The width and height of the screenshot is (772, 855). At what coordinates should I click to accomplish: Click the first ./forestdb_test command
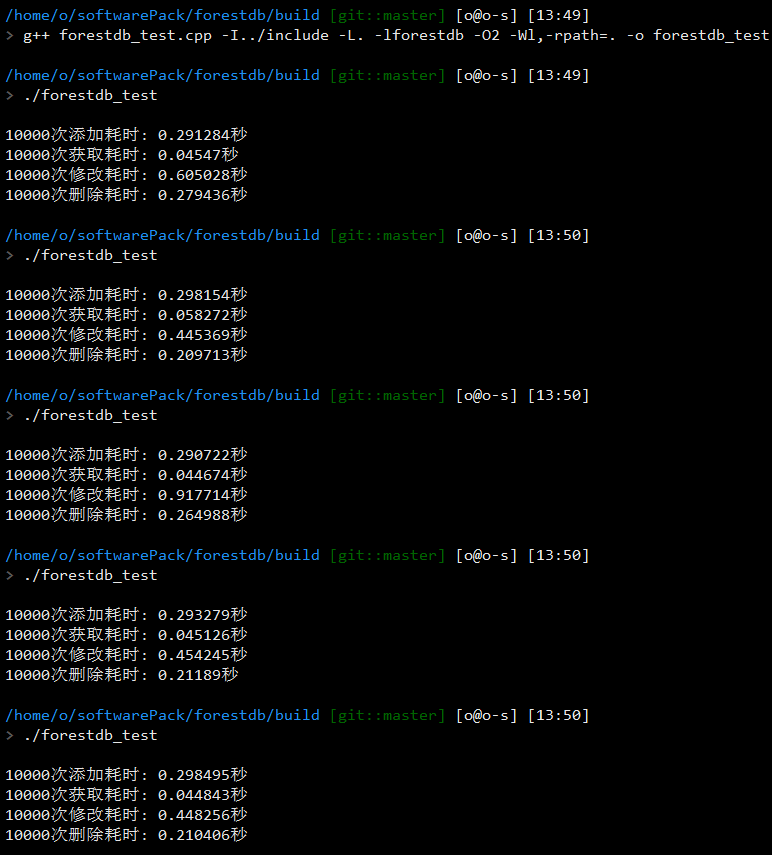pos(91,95)
